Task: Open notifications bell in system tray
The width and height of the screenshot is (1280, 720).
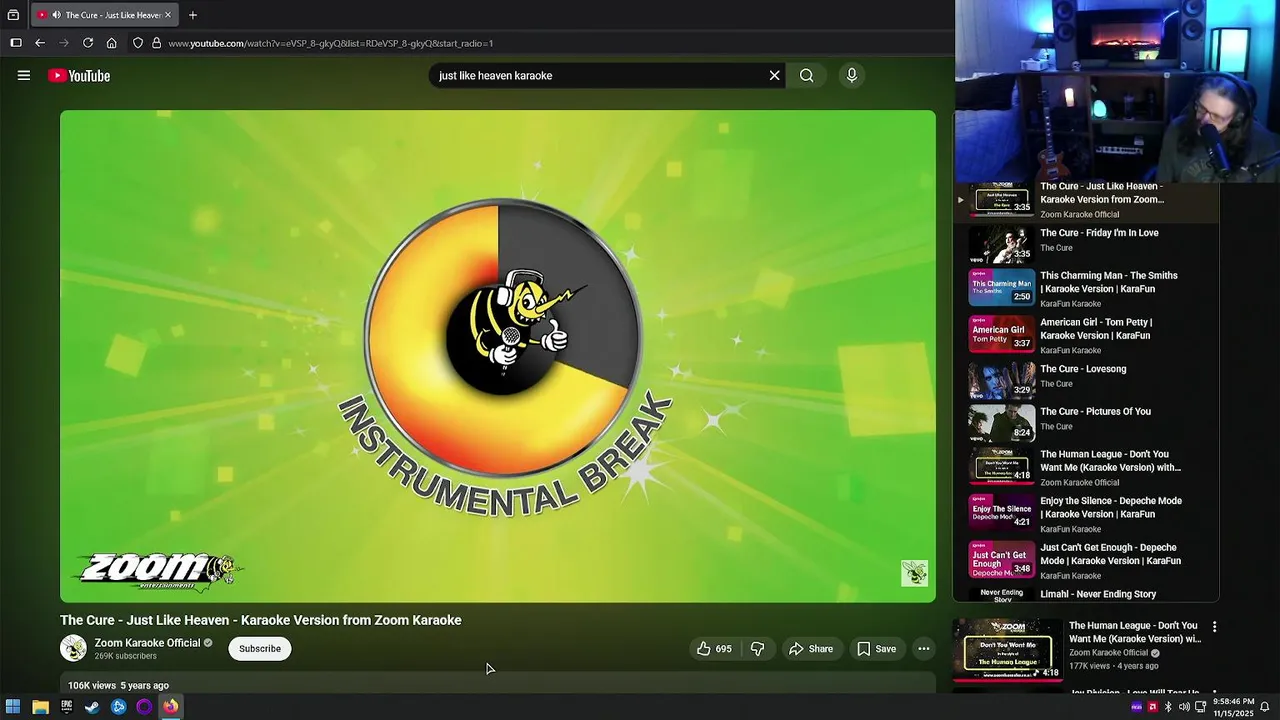Action: pyautogui.click(x=1264, y=707)
